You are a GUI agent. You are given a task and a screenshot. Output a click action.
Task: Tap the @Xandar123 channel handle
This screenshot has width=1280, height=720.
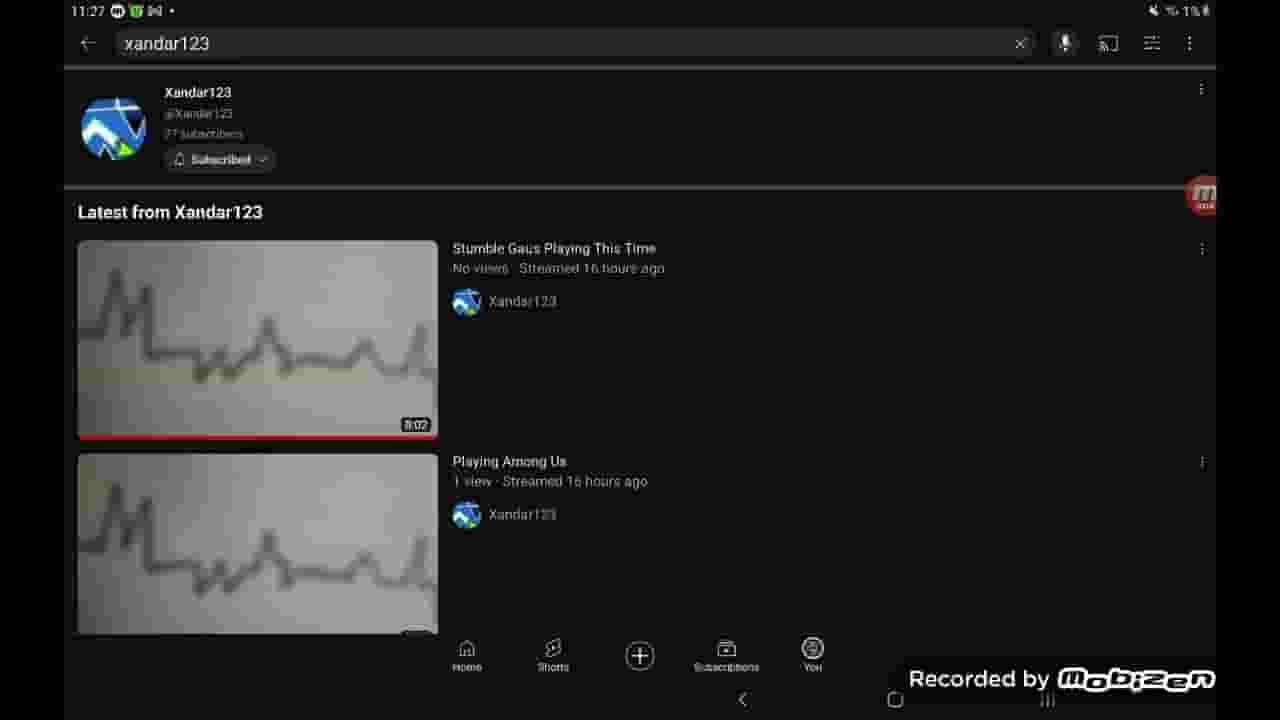[x=198, y=114]
